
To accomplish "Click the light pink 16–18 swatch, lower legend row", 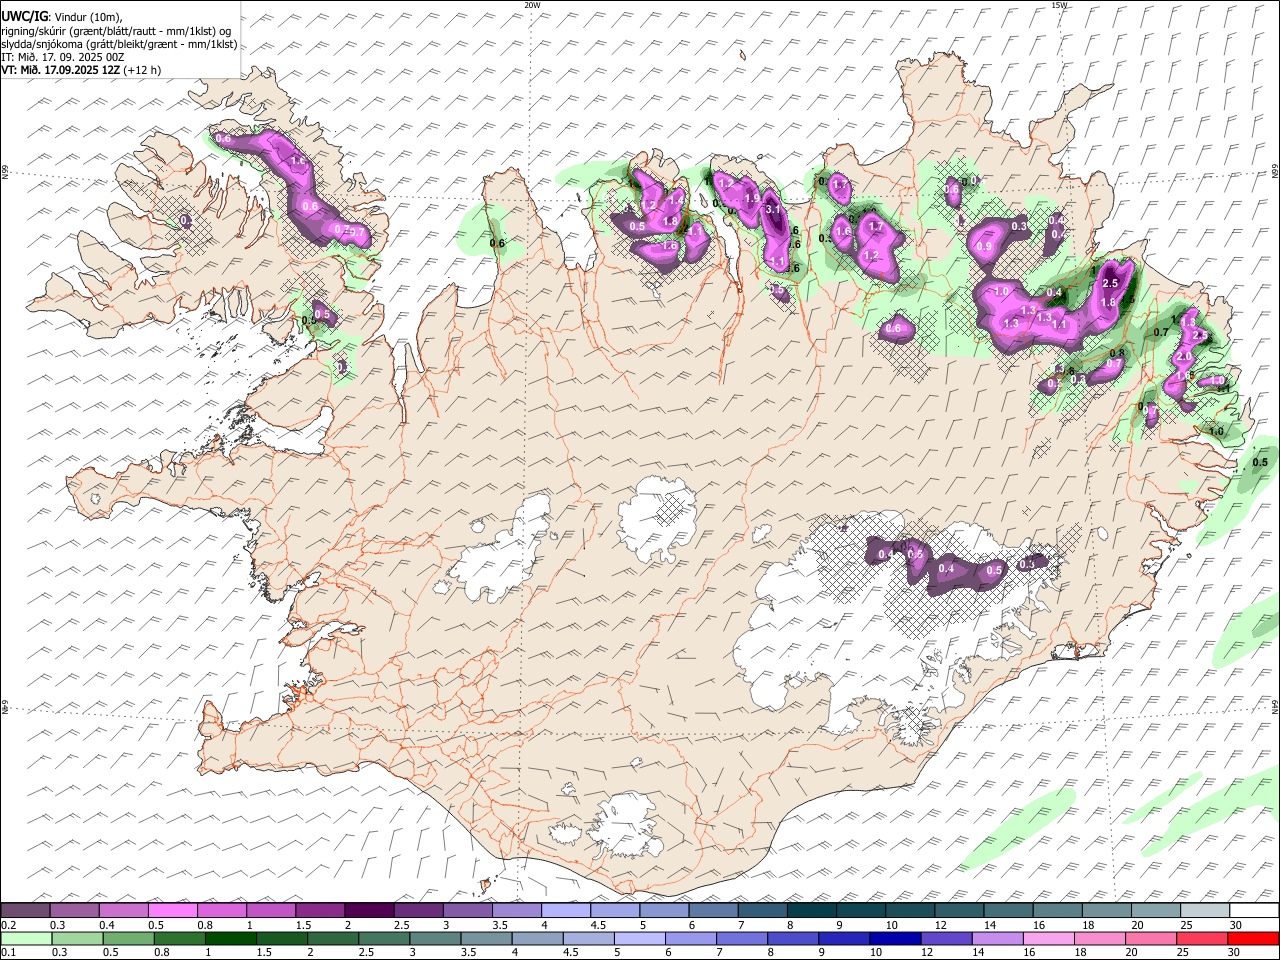I will [x=1048, y=938].
